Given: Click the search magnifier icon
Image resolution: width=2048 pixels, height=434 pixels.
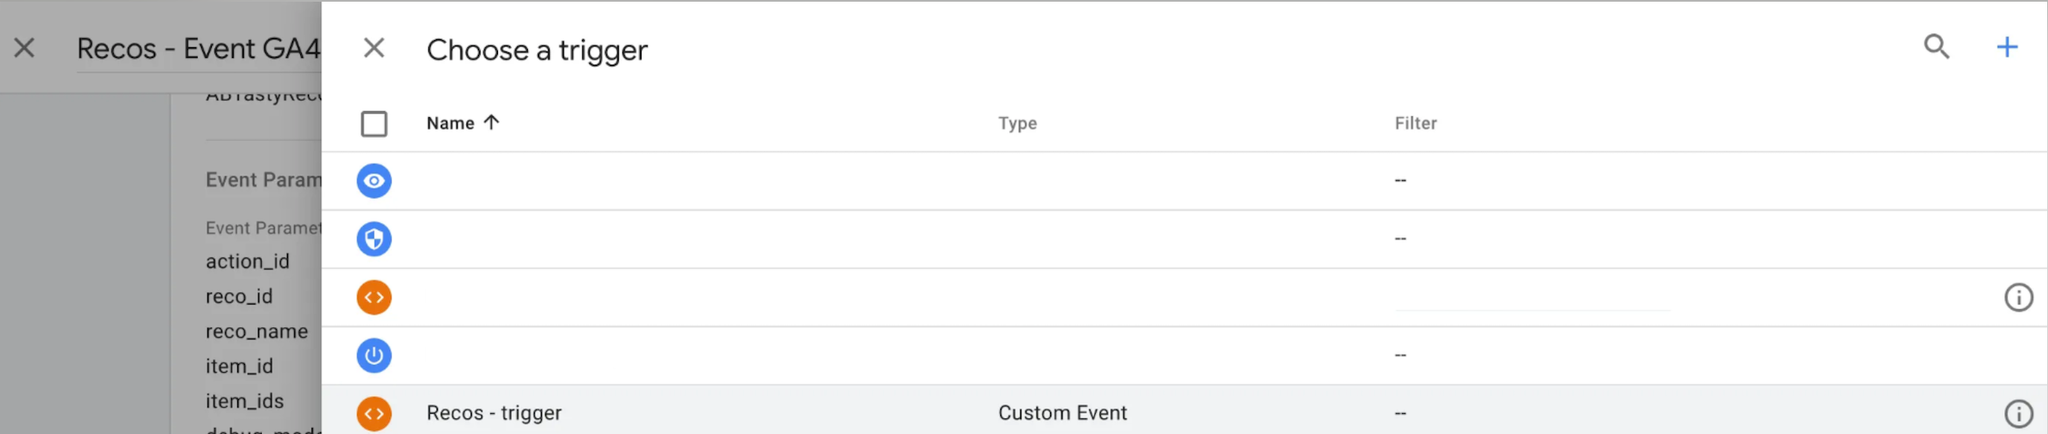Looking at the screenshot, I should click(x=1937, y=47).
